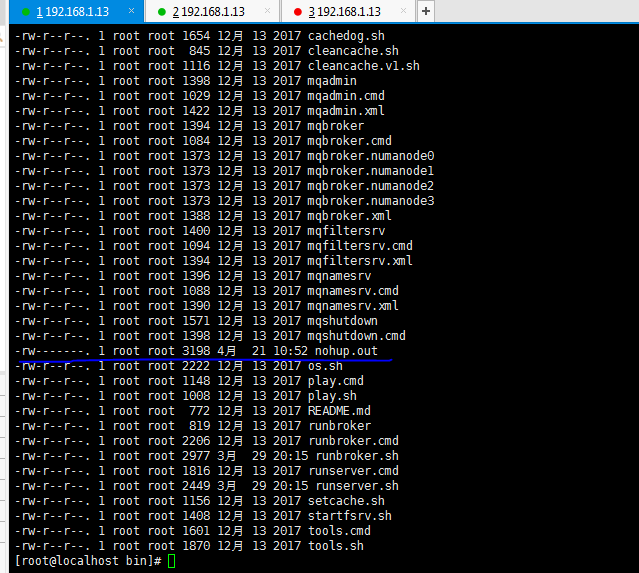
Task: Click the filename runbroker
Action: [x=339, y=426]
